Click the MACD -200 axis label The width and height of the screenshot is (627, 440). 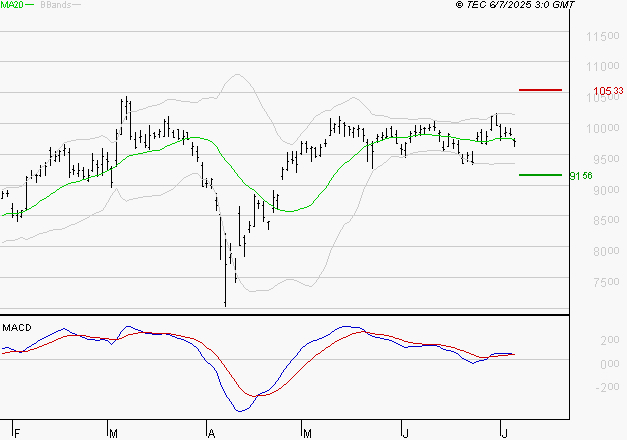(x=607, y=387)
